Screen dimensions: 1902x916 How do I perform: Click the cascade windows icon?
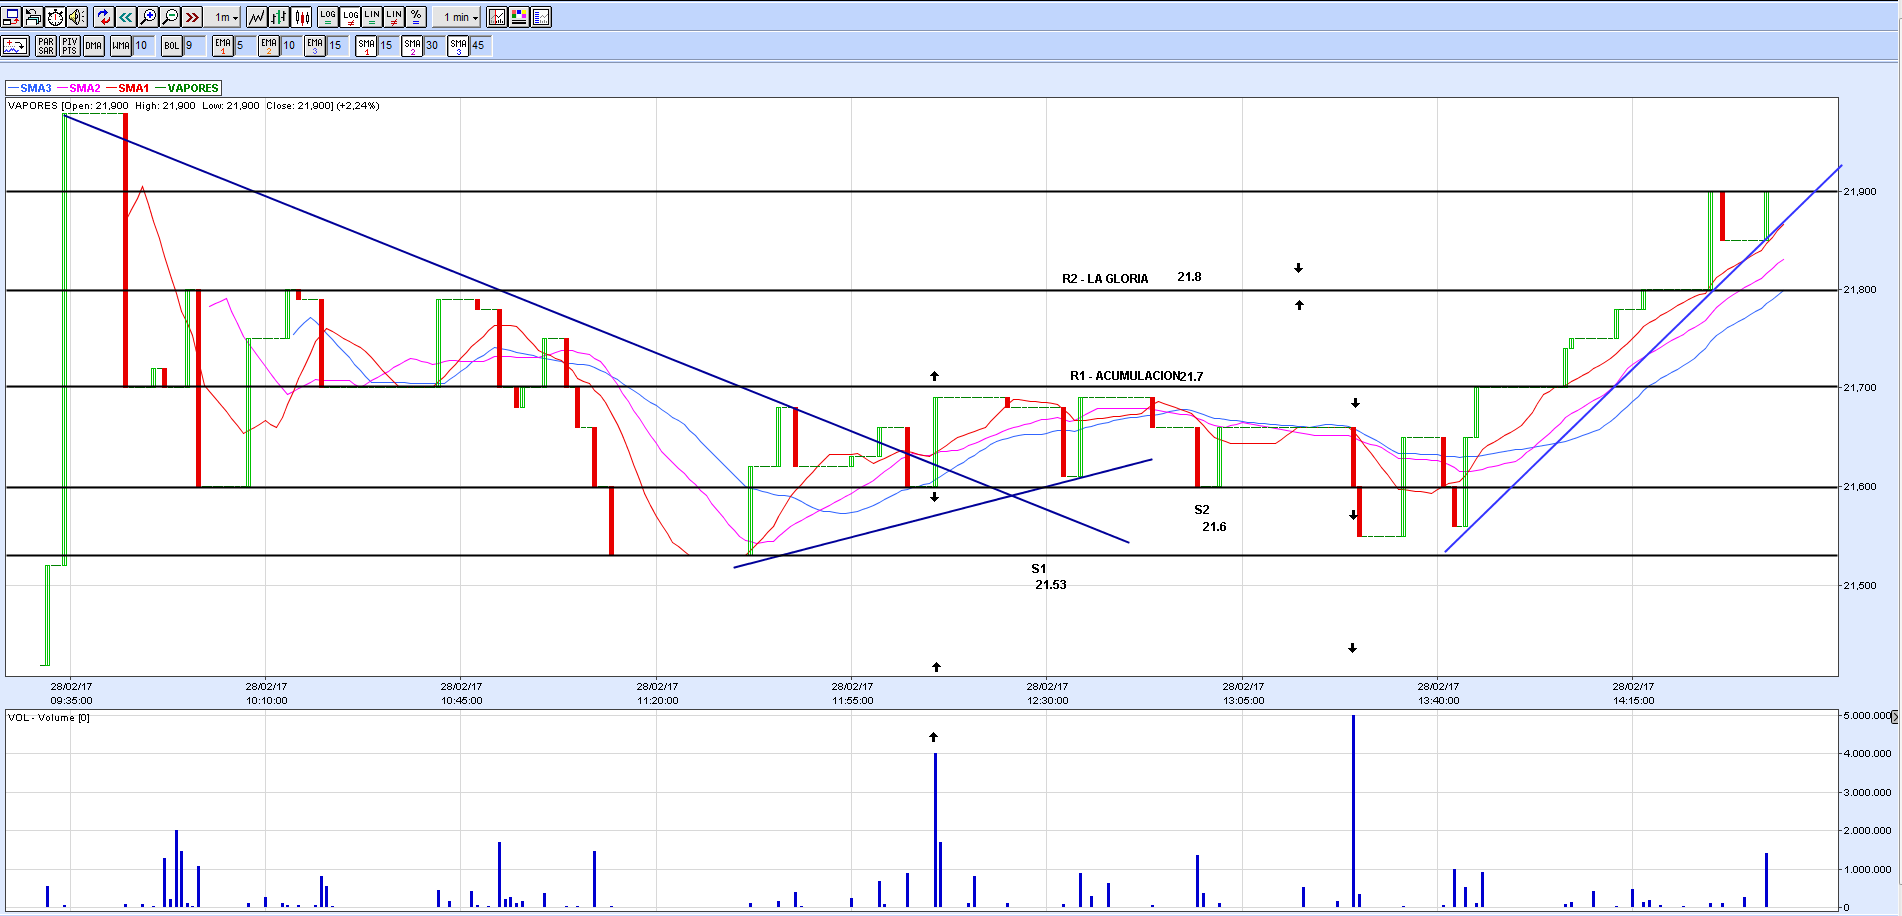tap(33, 17)
